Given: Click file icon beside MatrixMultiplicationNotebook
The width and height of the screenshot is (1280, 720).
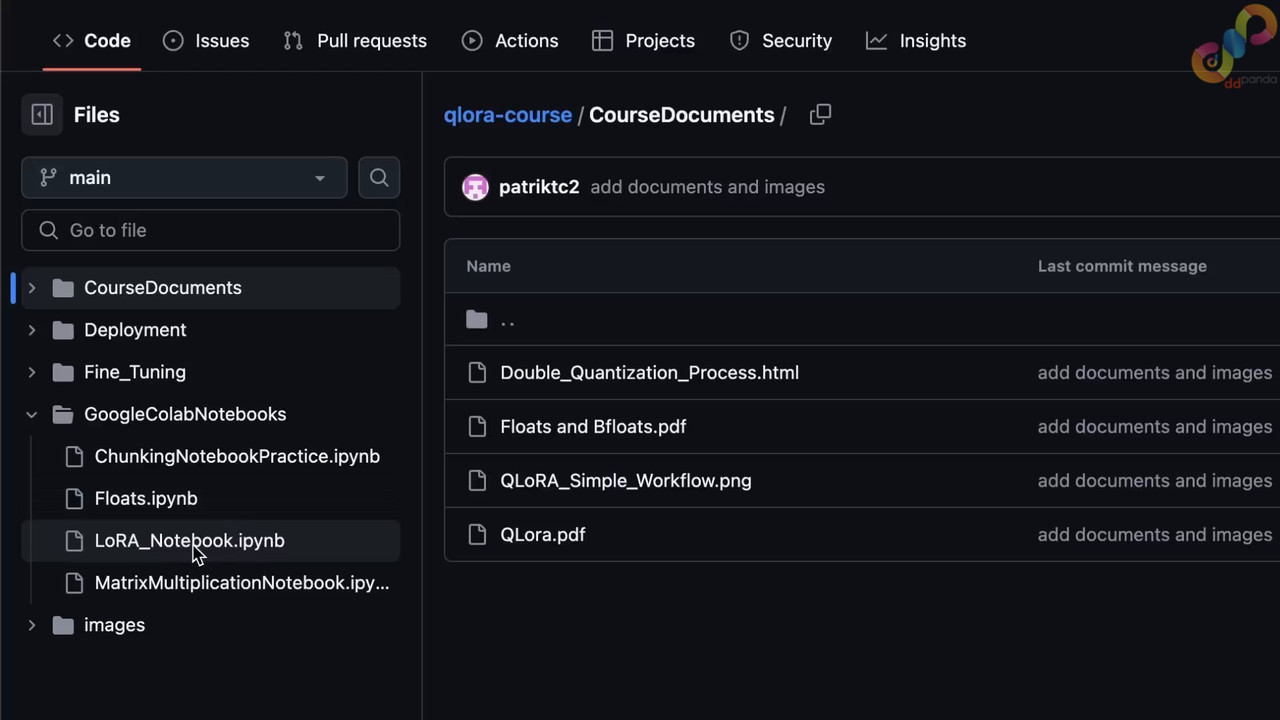Looking at the screenshot, I should coord(74,582).
